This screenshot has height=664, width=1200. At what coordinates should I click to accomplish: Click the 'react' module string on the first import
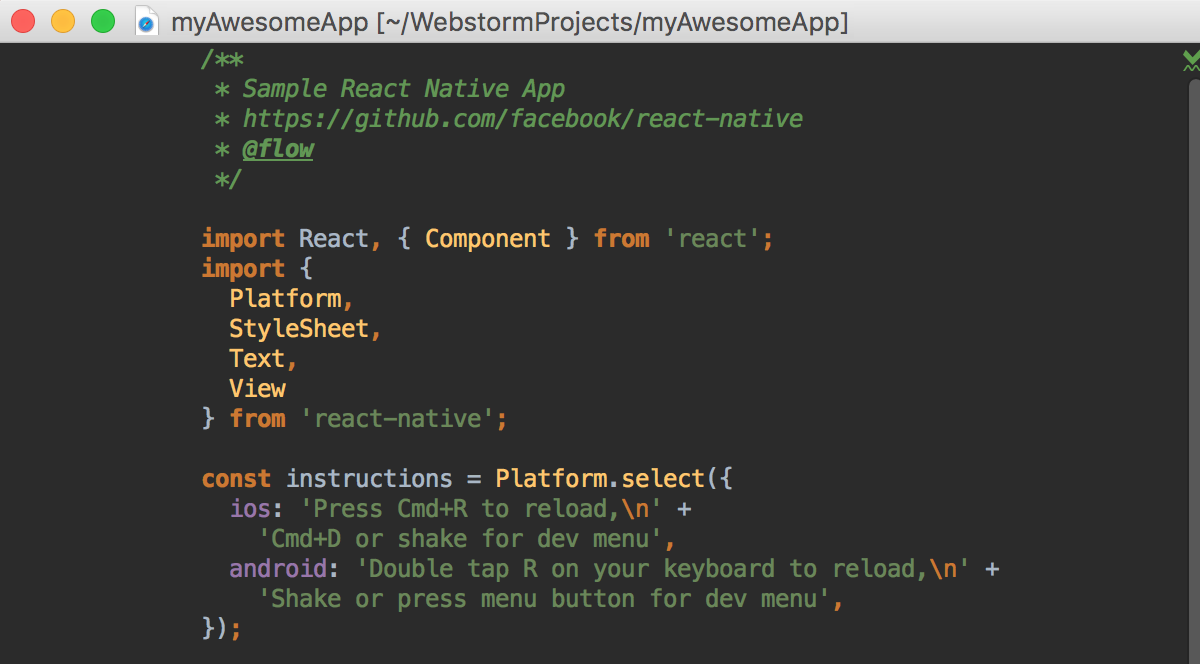[712, 239]
